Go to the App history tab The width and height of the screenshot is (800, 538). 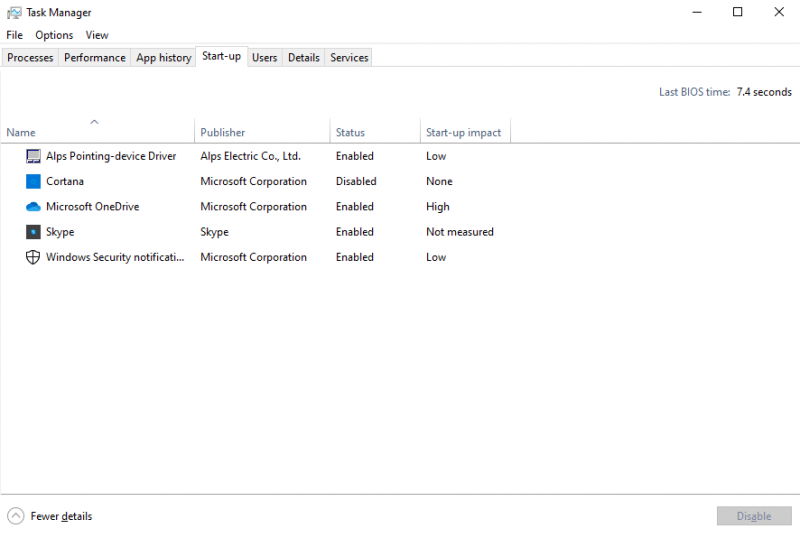pyautogui.click(x=163, y=58)
